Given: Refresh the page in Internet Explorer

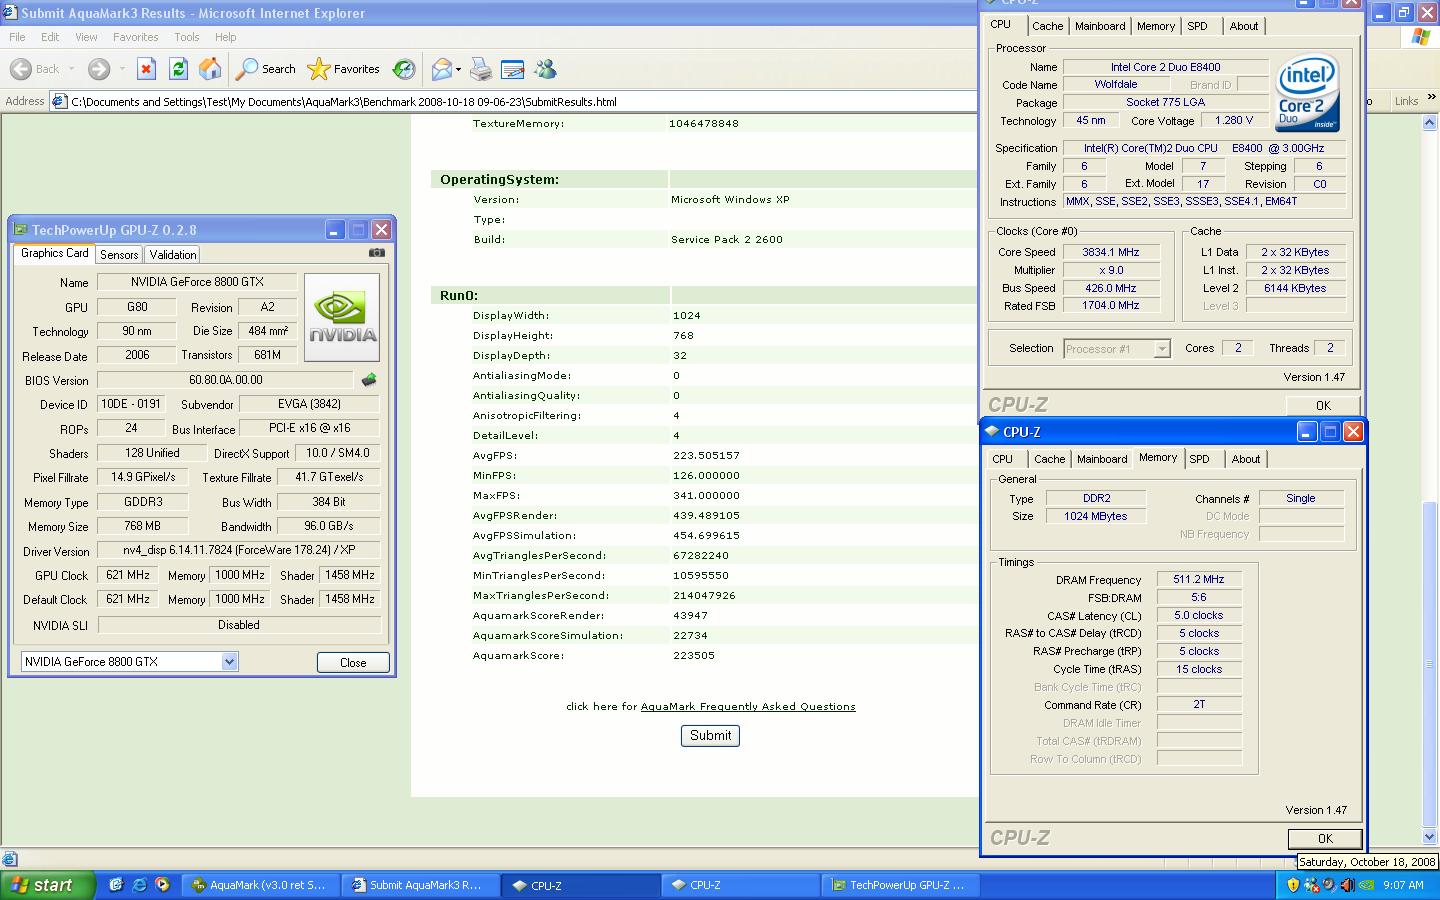Looking at the screenshot, I should [x=178, y=69].
